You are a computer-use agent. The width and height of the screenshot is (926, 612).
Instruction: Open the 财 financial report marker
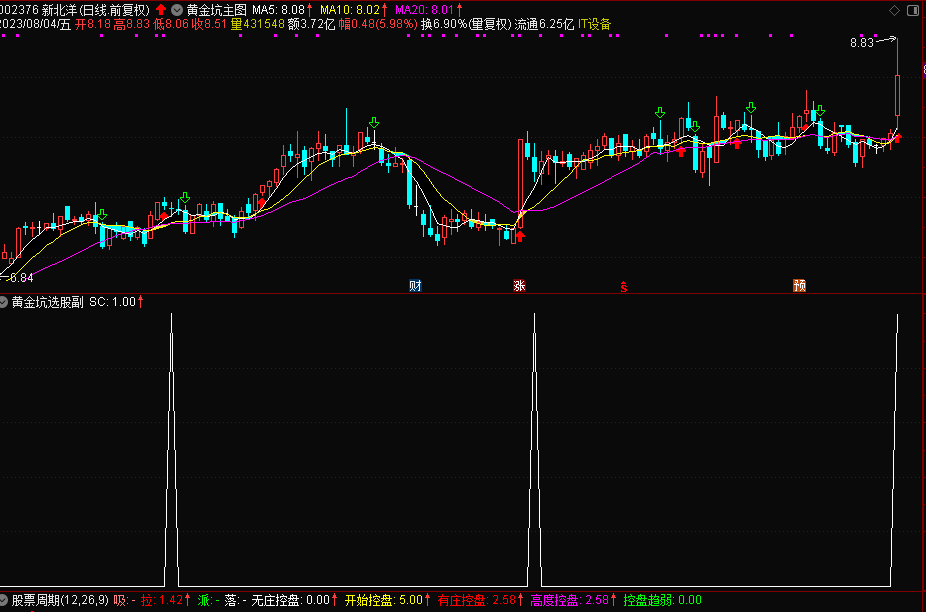pos(415,286)
